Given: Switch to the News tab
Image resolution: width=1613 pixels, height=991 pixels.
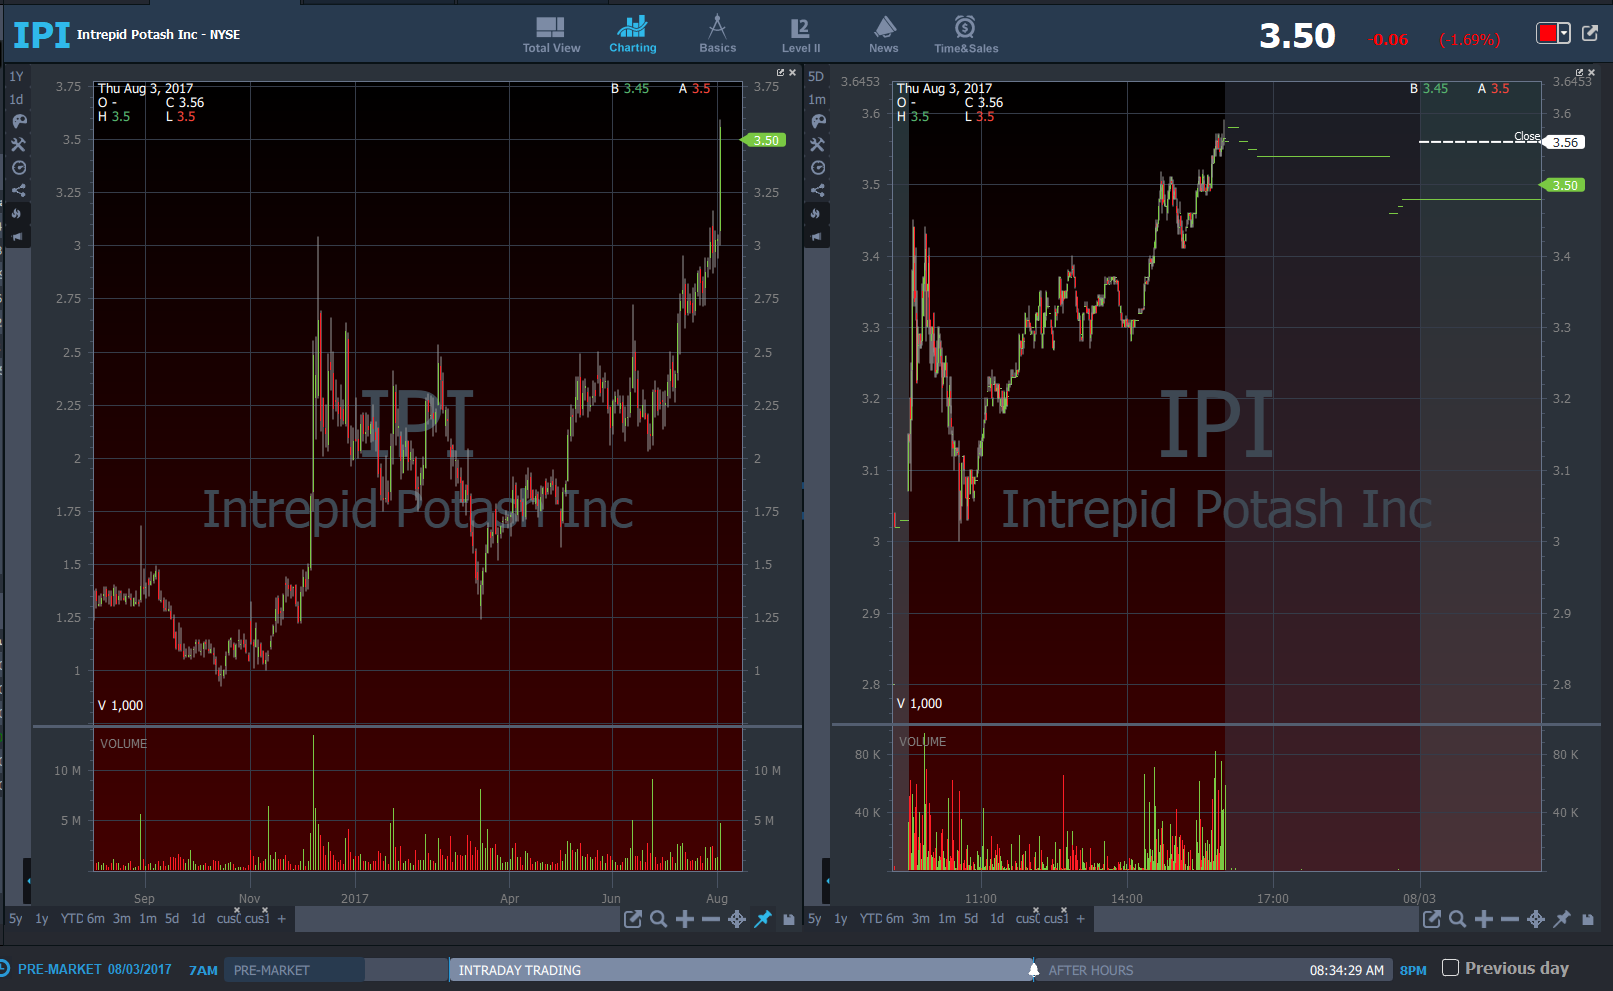Looking at the screenshot, I should (884, 35).
